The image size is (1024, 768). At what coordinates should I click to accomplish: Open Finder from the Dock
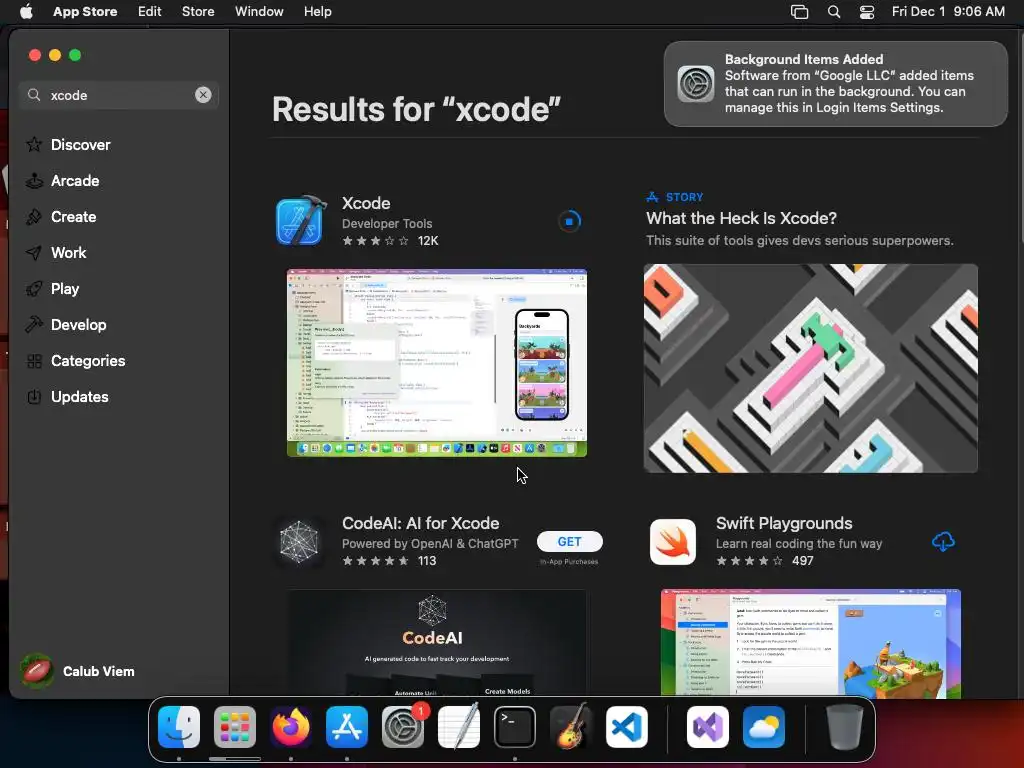(179, 727)
